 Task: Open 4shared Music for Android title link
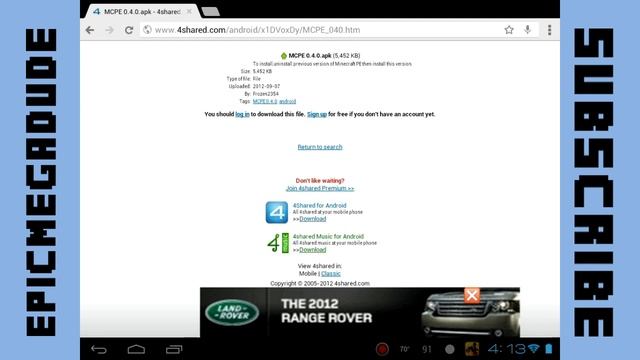(328, 236)
